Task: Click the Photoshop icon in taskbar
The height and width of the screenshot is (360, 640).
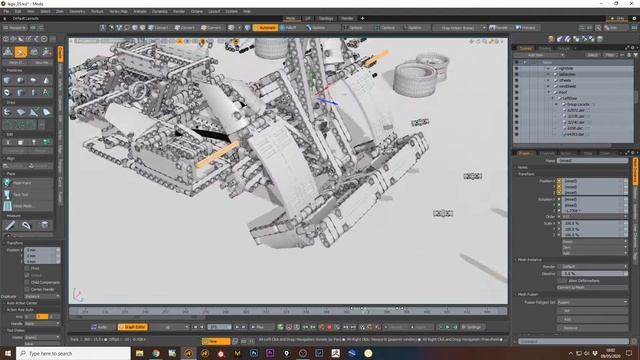Action: (x=253, y=353)
